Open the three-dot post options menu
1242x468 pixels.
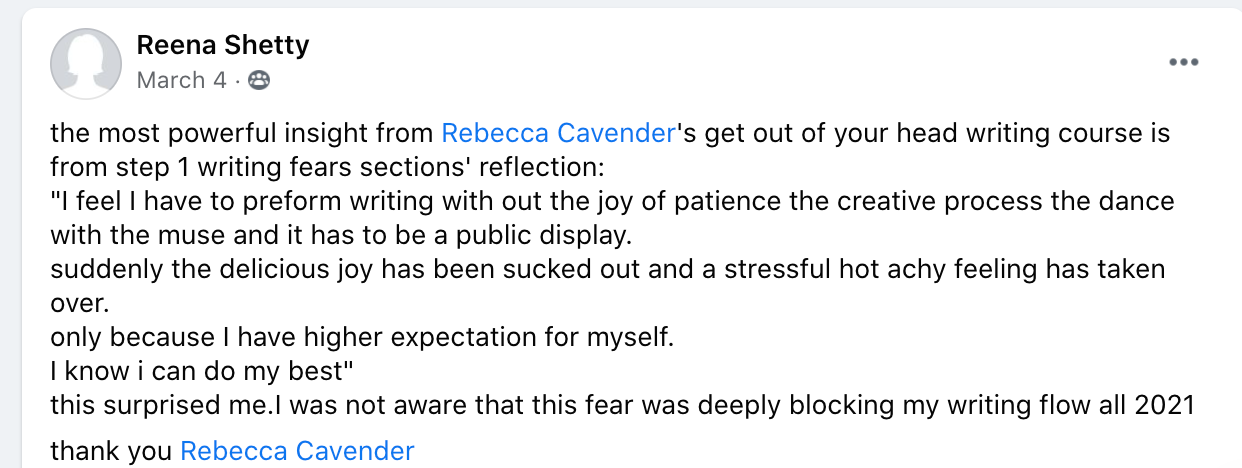pyautogui.click(x=1184, y=62)
